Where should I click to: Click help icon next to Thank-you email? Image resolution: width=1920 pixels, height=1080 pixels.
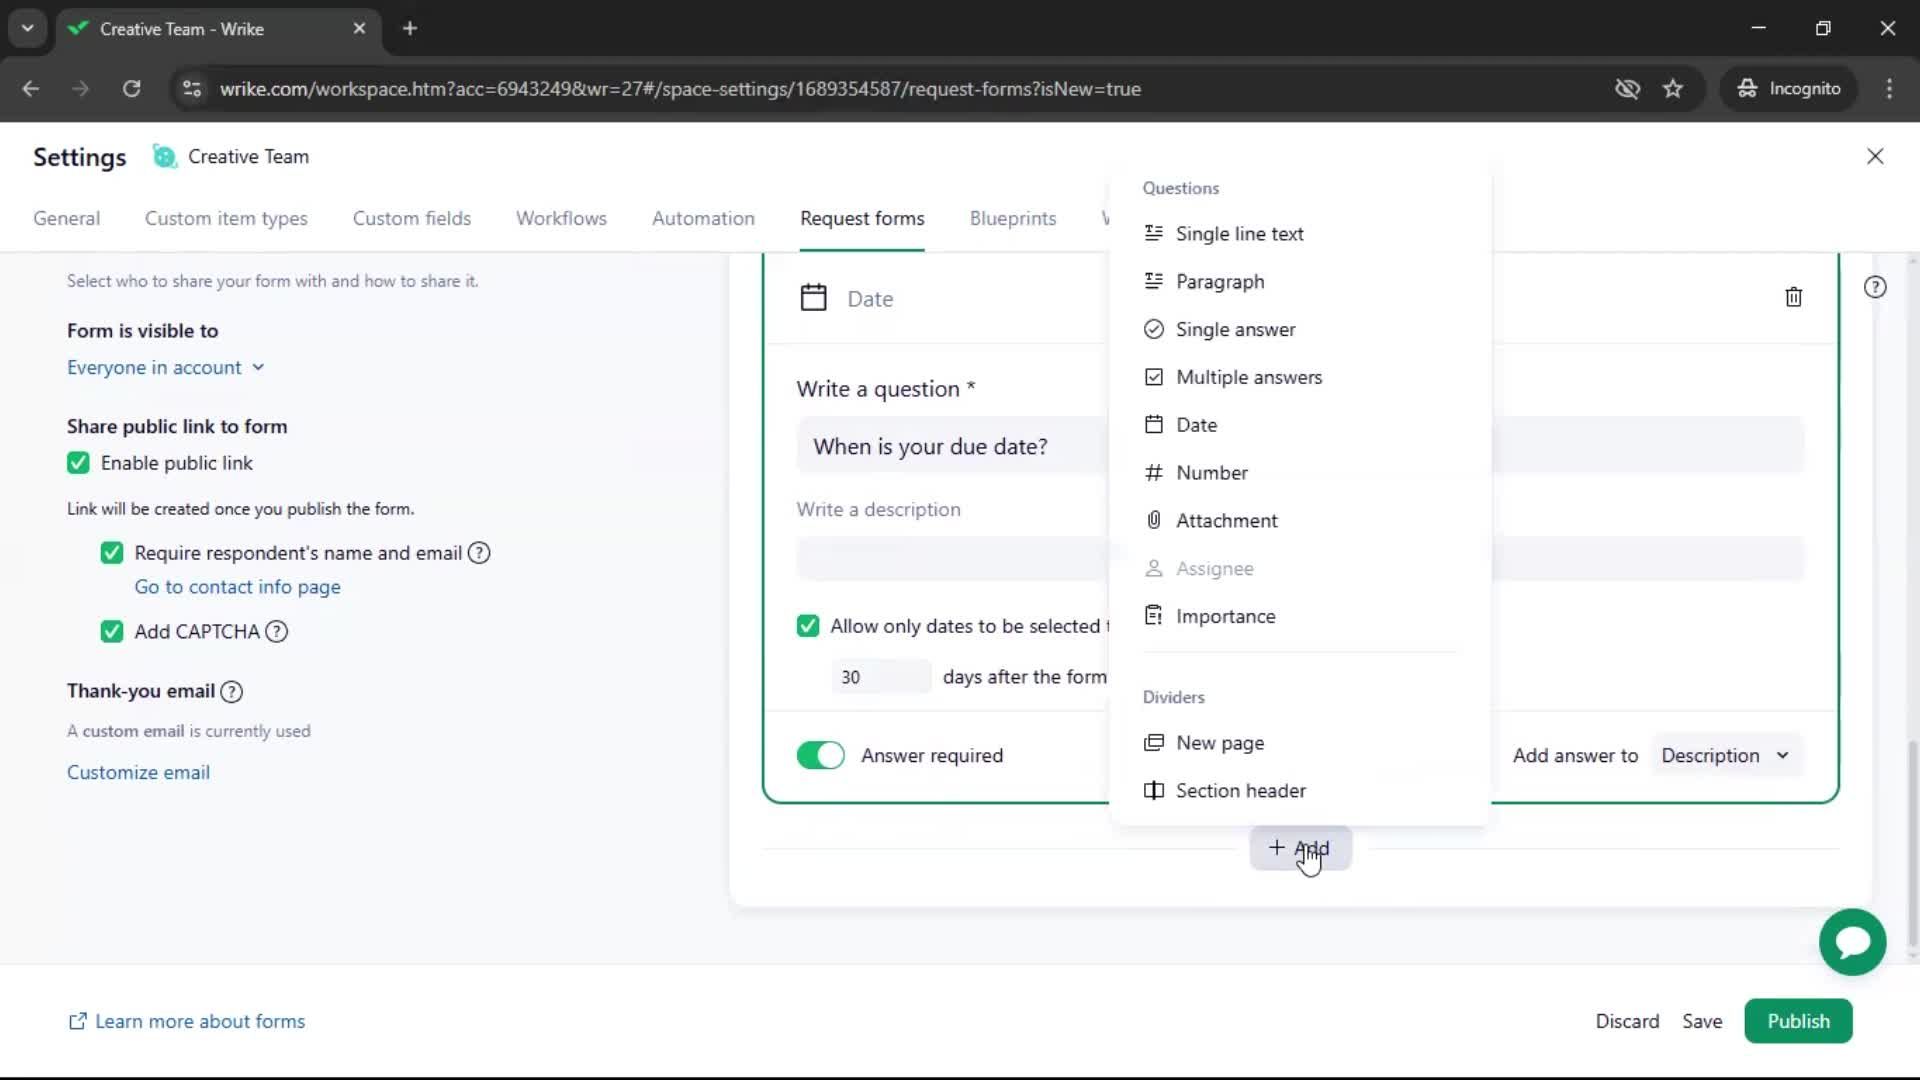click(231, 692)
